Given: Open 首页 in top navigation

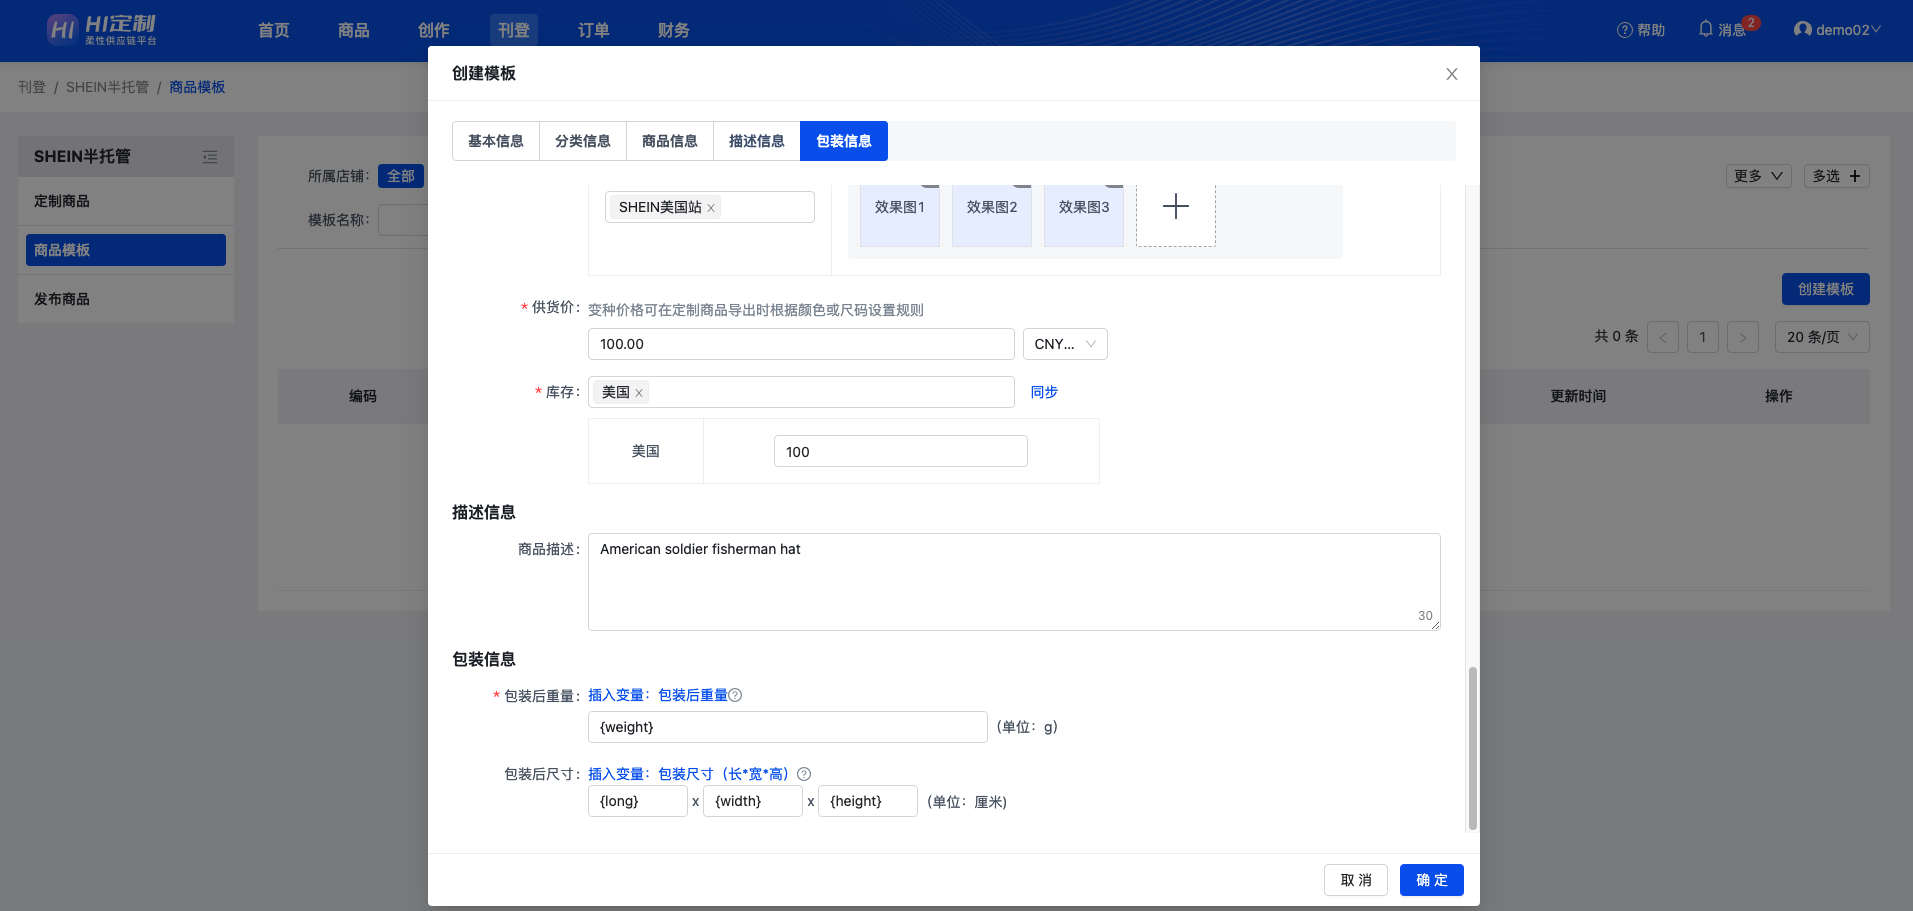Looking at the screenshot, I should tap(274, 30).
